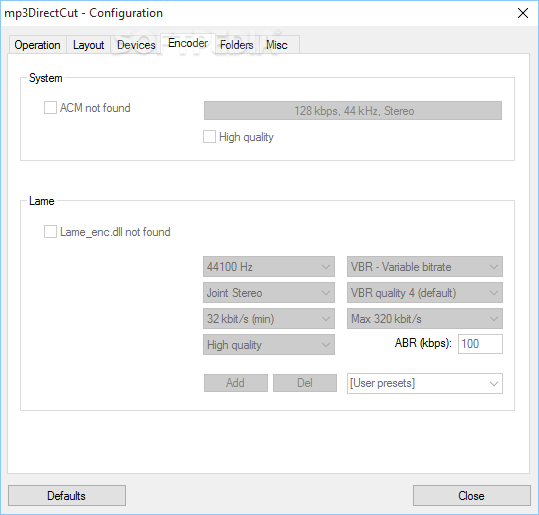This screenshot has height=515, width=539.
Task: Expand the [User presets] dropdown
Action: click(425, 383)
